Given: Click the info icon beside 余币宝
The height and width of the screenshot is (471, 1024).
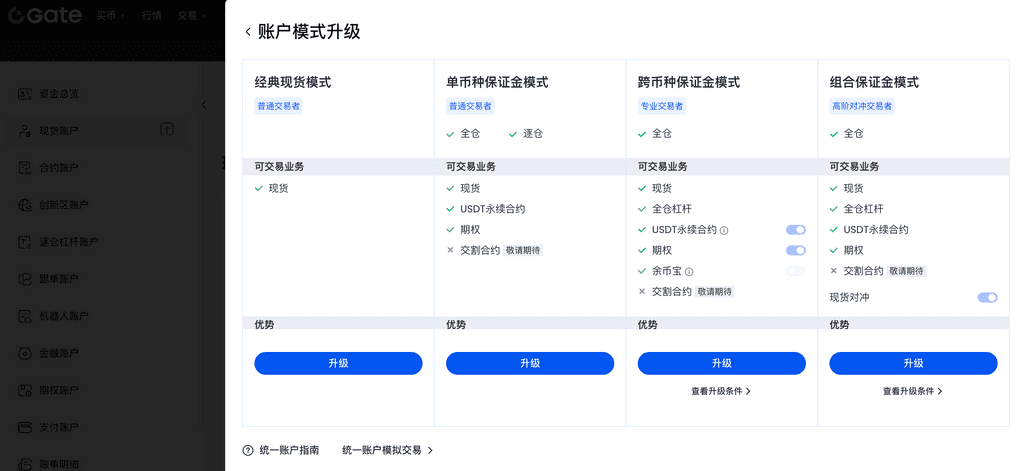Looking at the screenshot, I should tap(689, 271).
